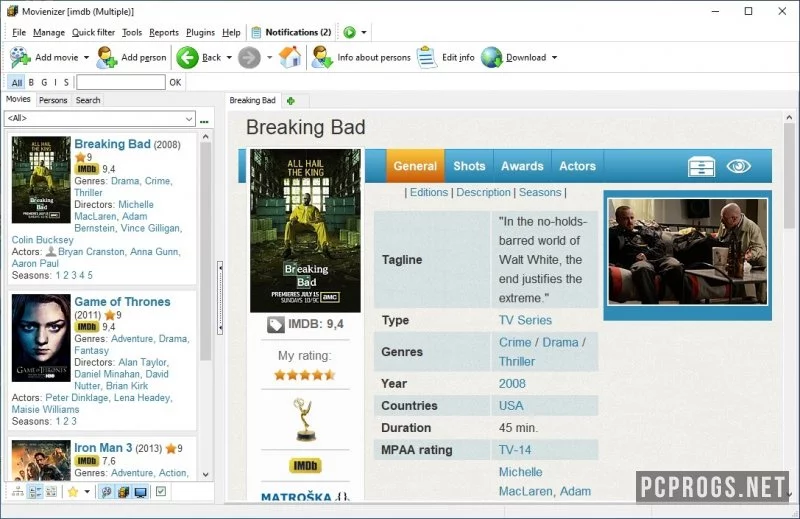Select the detailed list view icon
The width and height of the screenshot is (800, 519).
pos(35,491)
